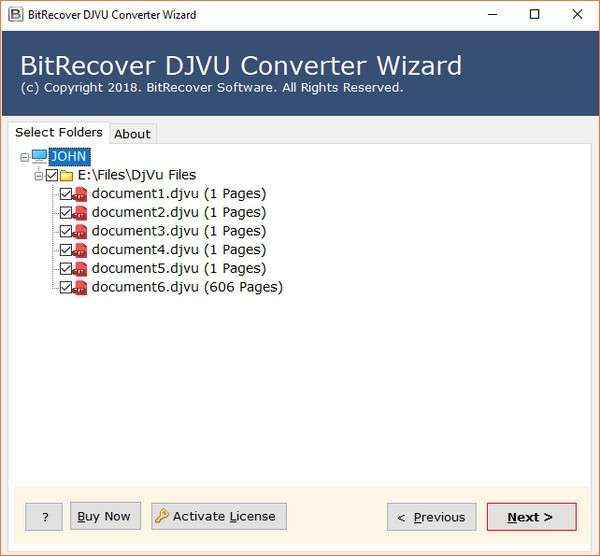This screenshot has width=600, height=556.
Task: Select document3.djvu (1 Pages) entry
Action: [179, 231]
